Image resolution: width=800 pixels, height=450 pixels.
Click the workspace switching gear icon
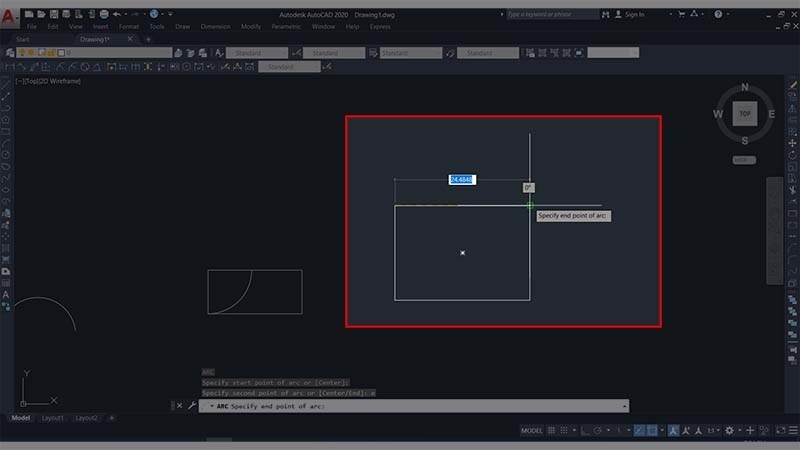tap(730, 431)
